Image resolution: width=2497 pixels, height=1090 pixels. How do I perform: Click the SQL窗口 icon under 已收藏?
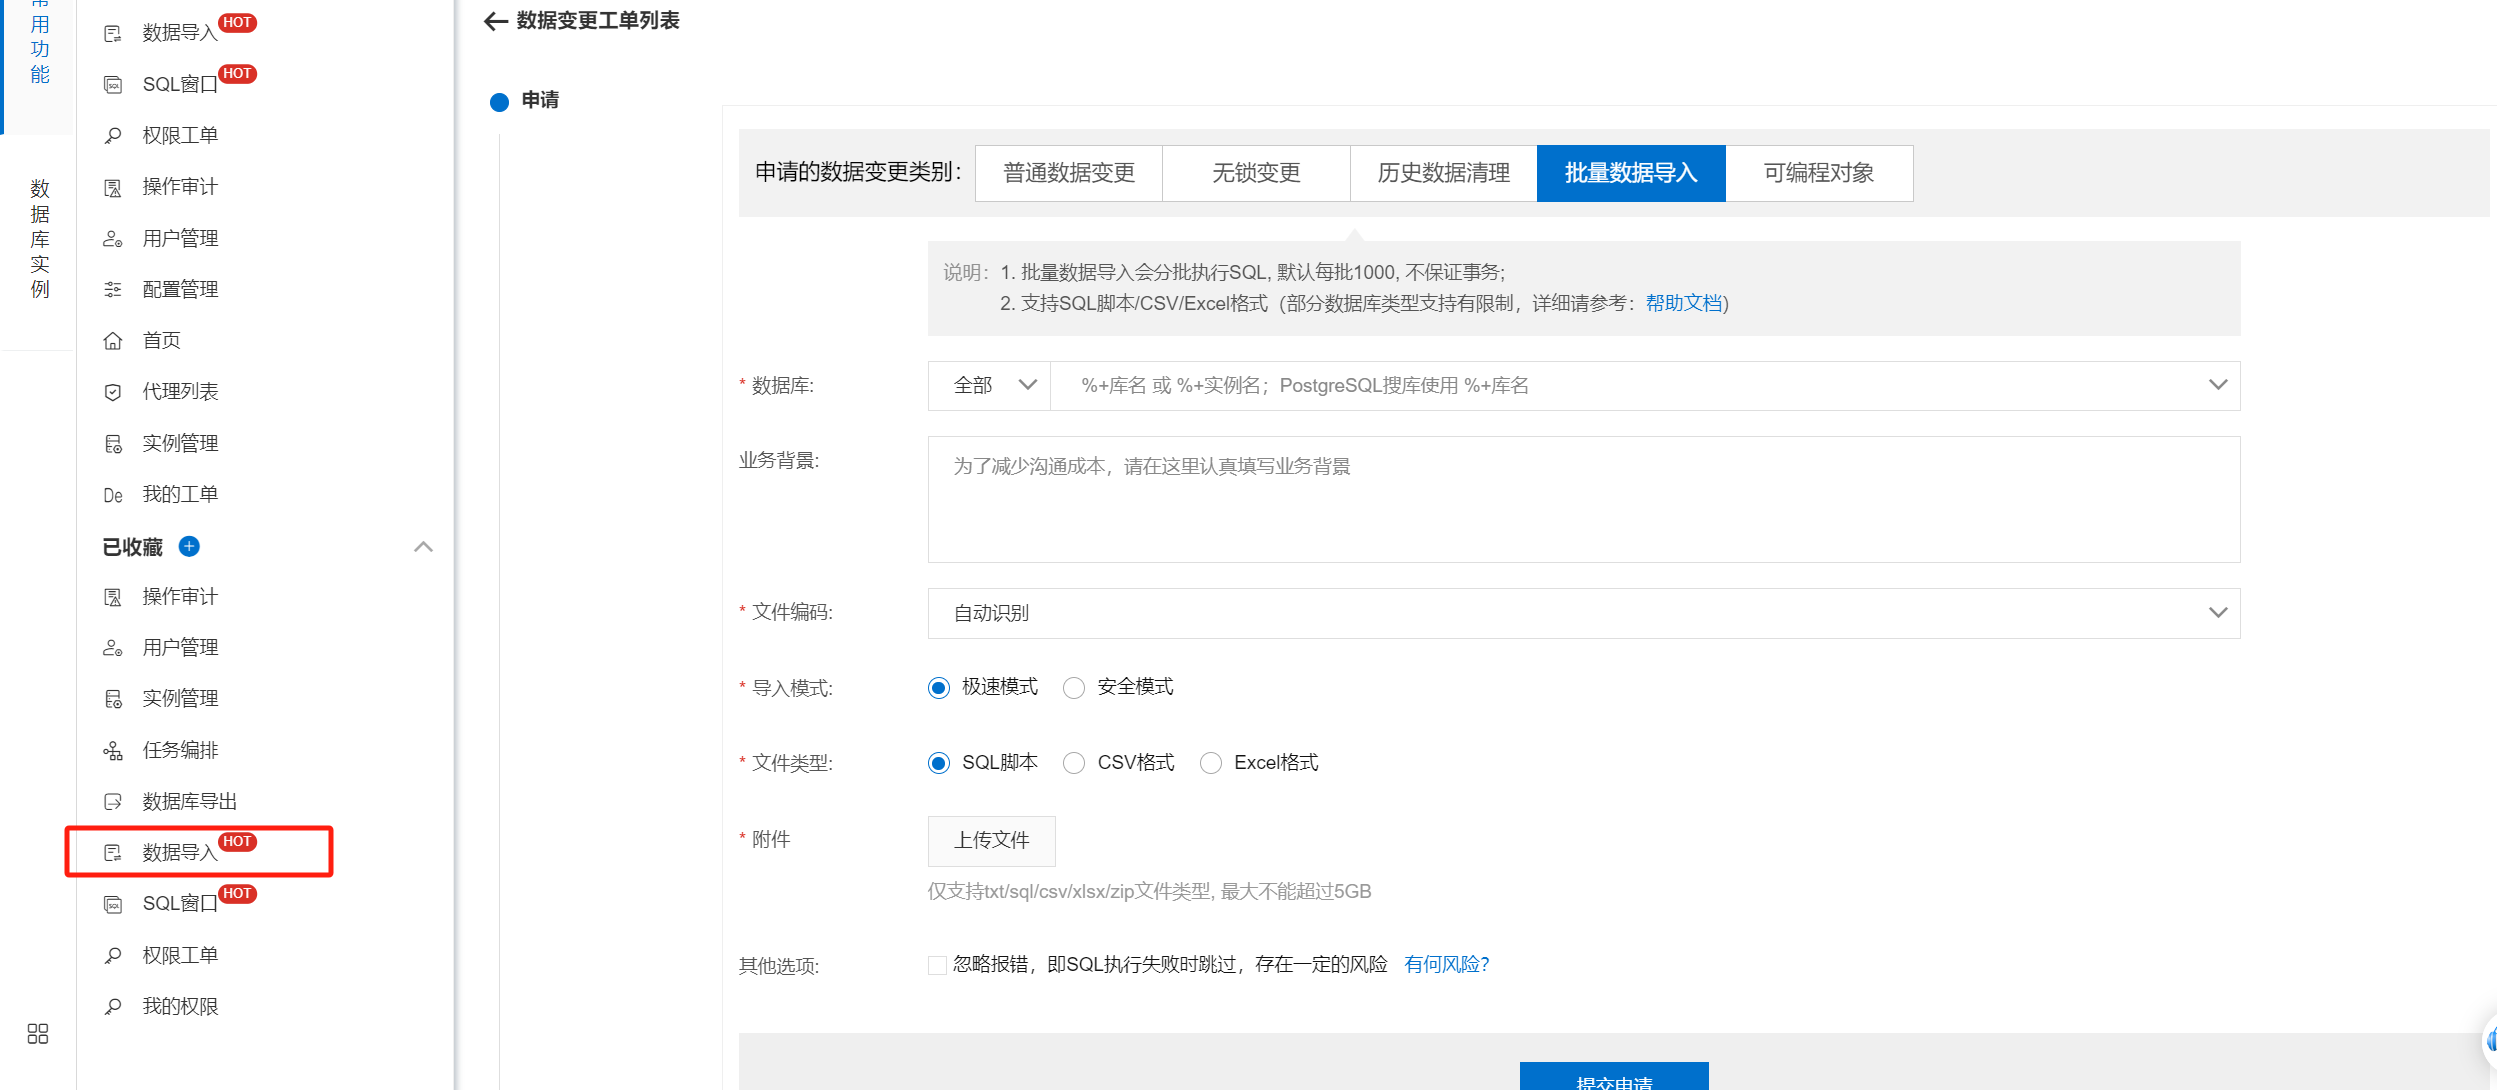pos(113,904)
